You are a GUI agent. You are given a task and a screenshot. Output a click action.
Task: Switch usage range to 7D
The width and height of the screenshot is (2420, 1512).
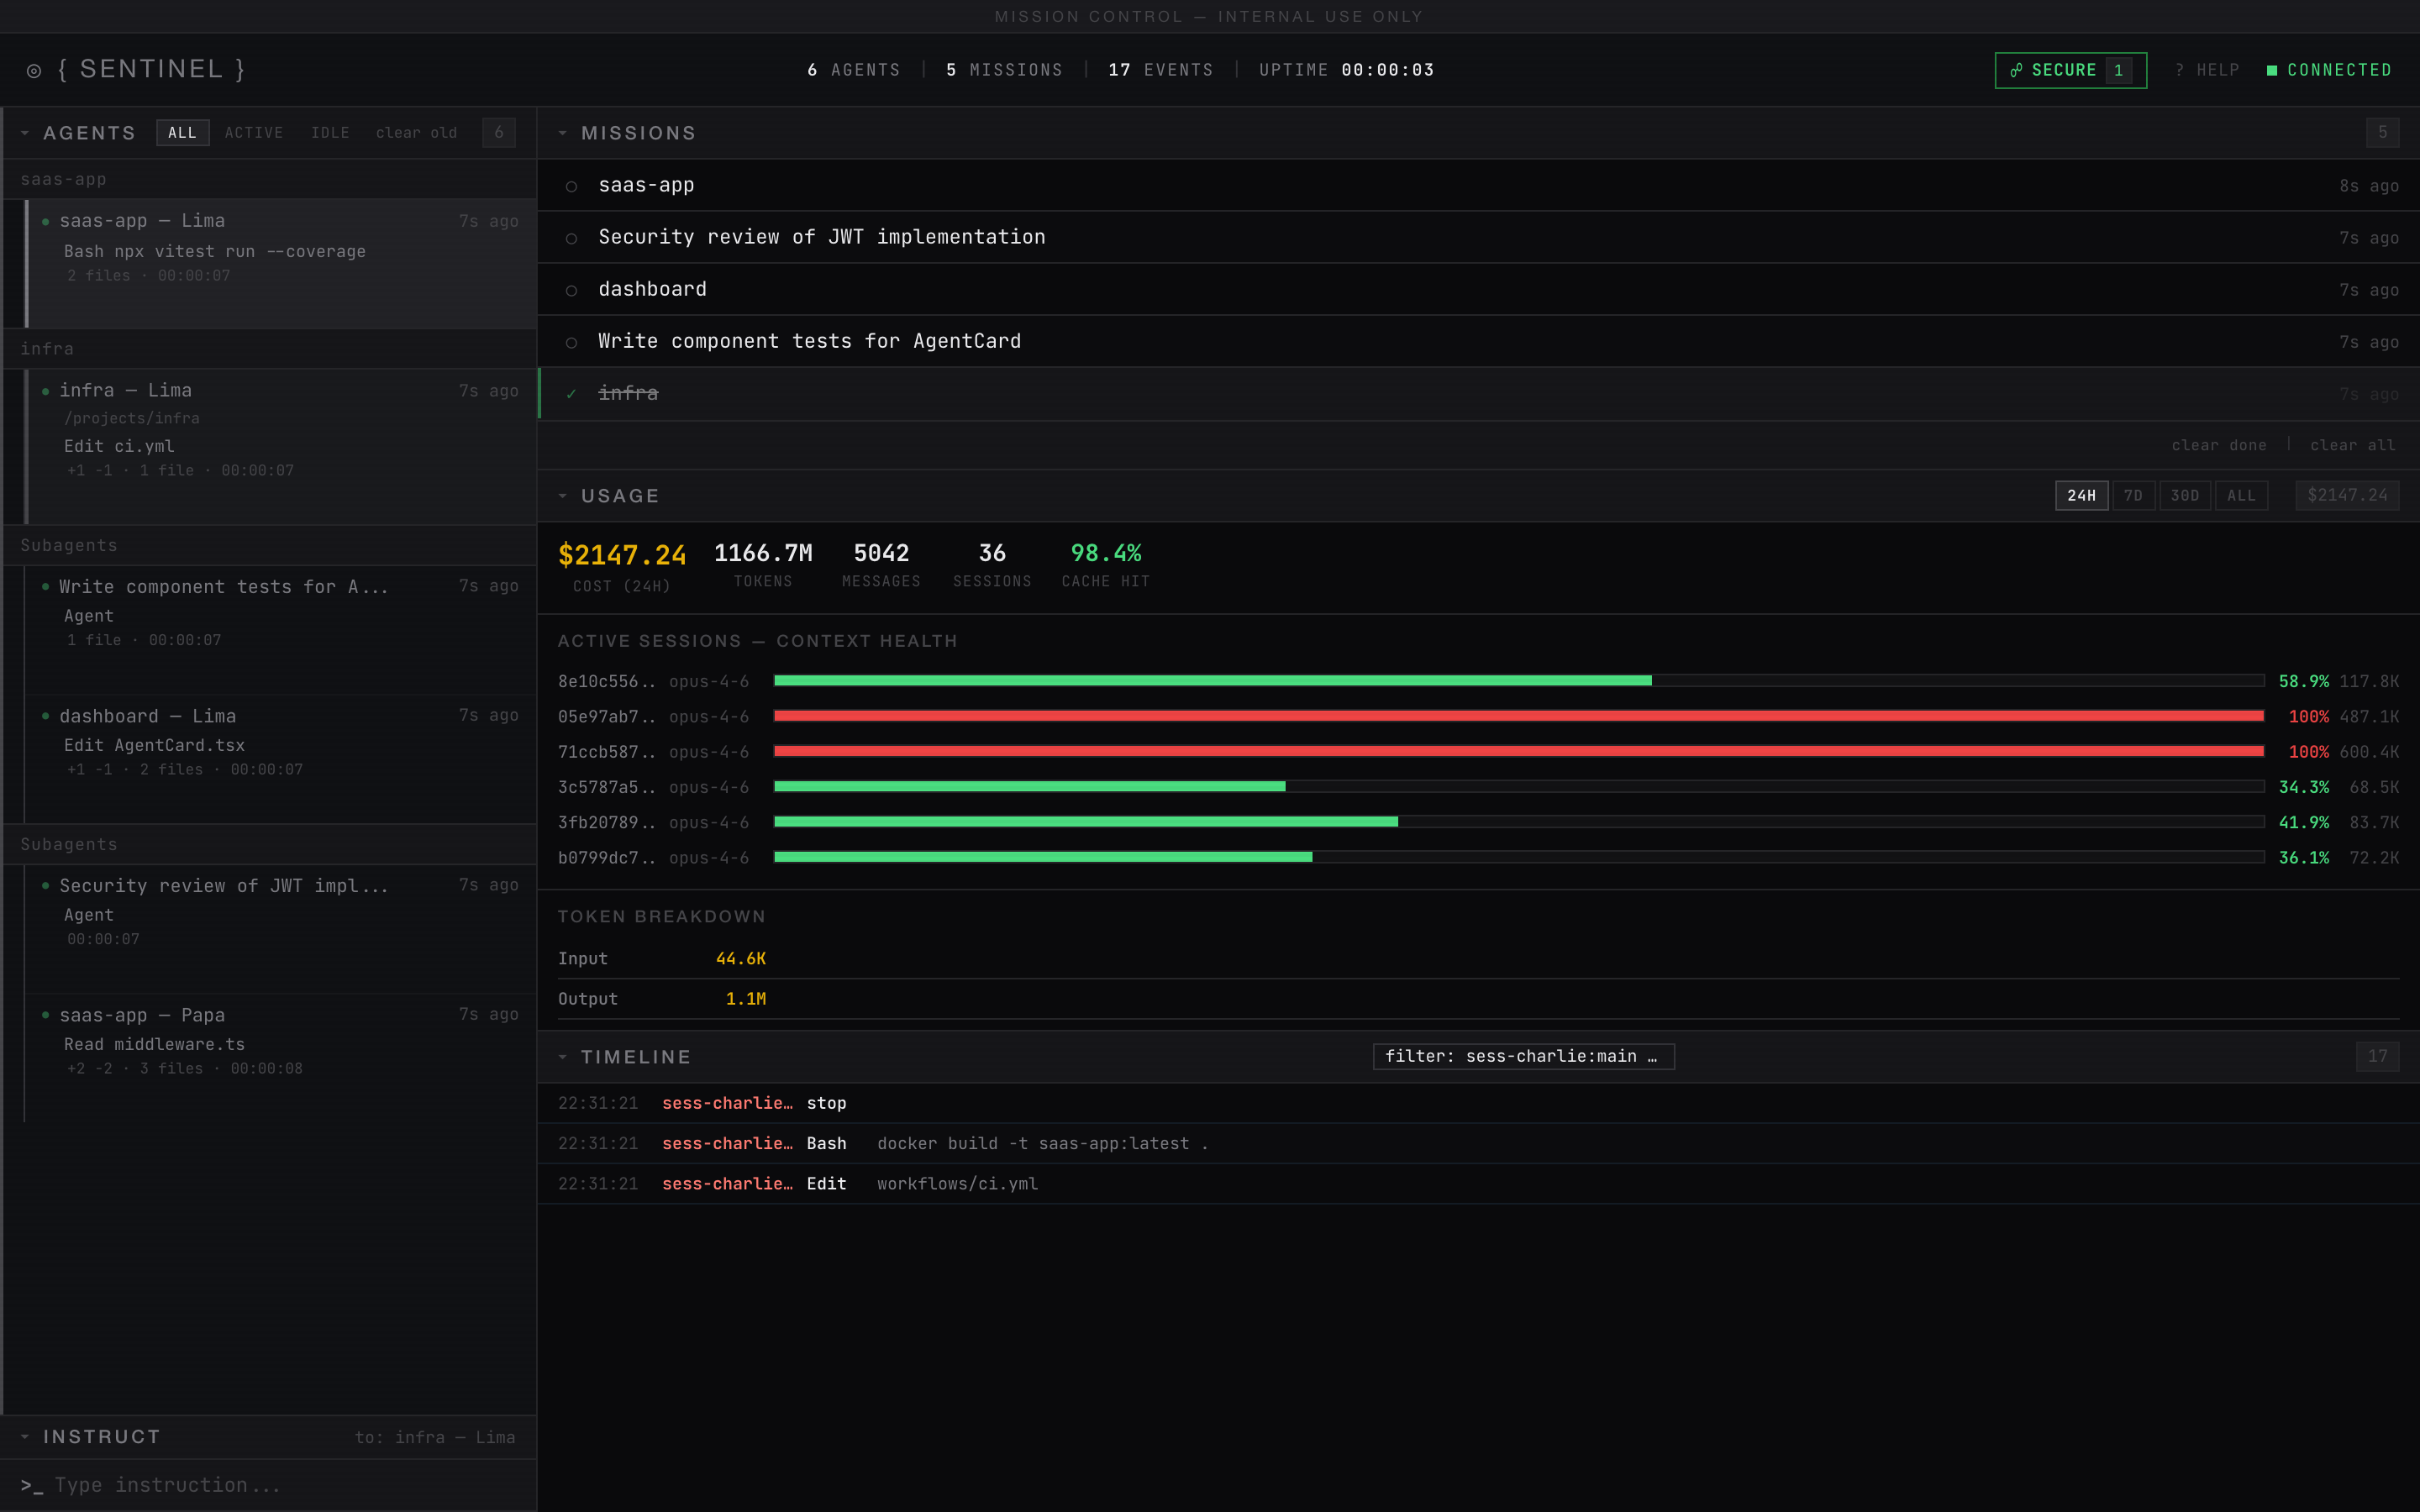pos(2135,495)
